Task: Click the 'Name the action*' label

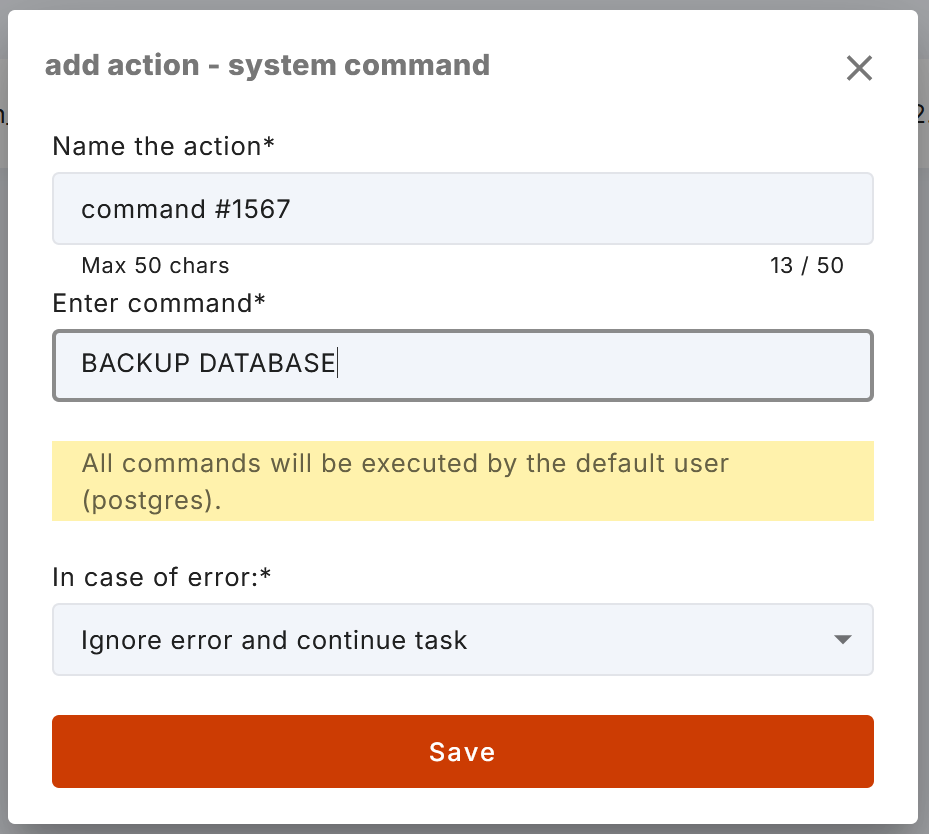Action: pos(164,146)
